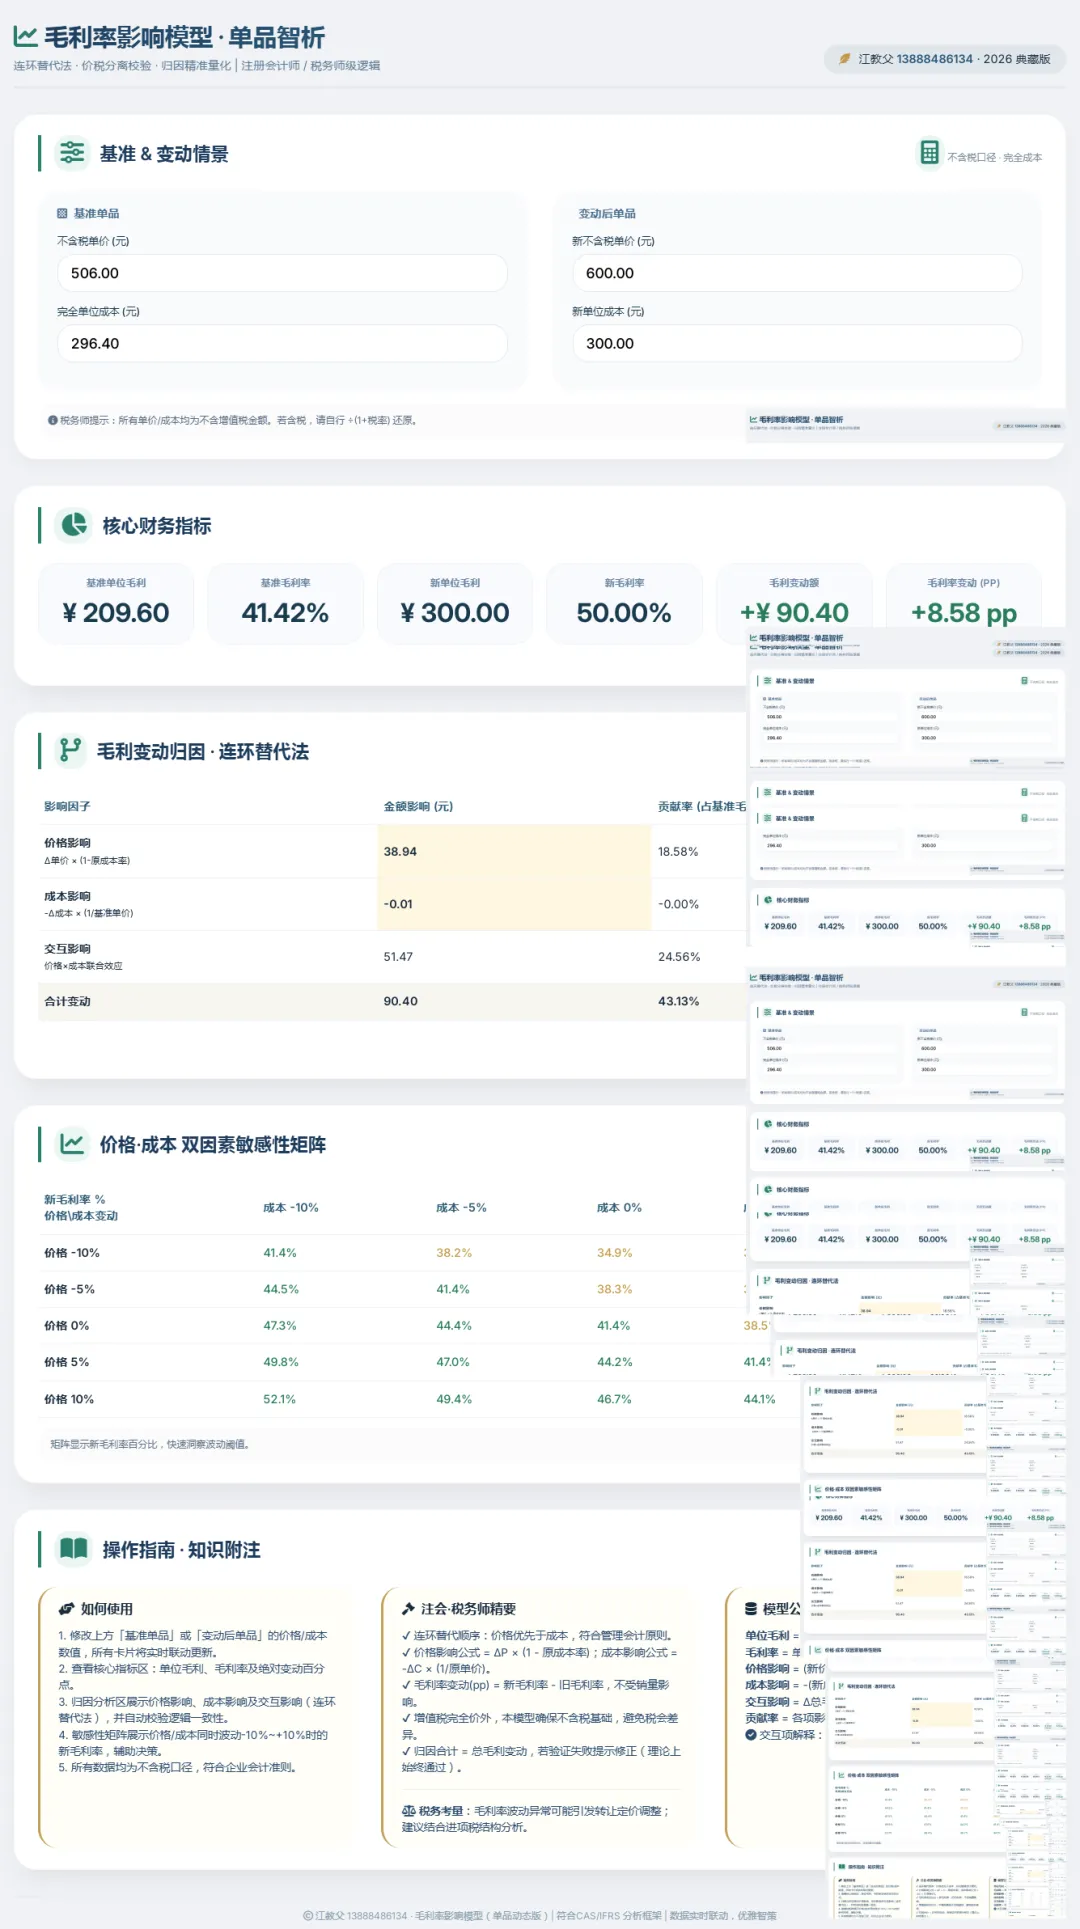
Task: Click the 价格影响 row label
Action: coord(67,843)
